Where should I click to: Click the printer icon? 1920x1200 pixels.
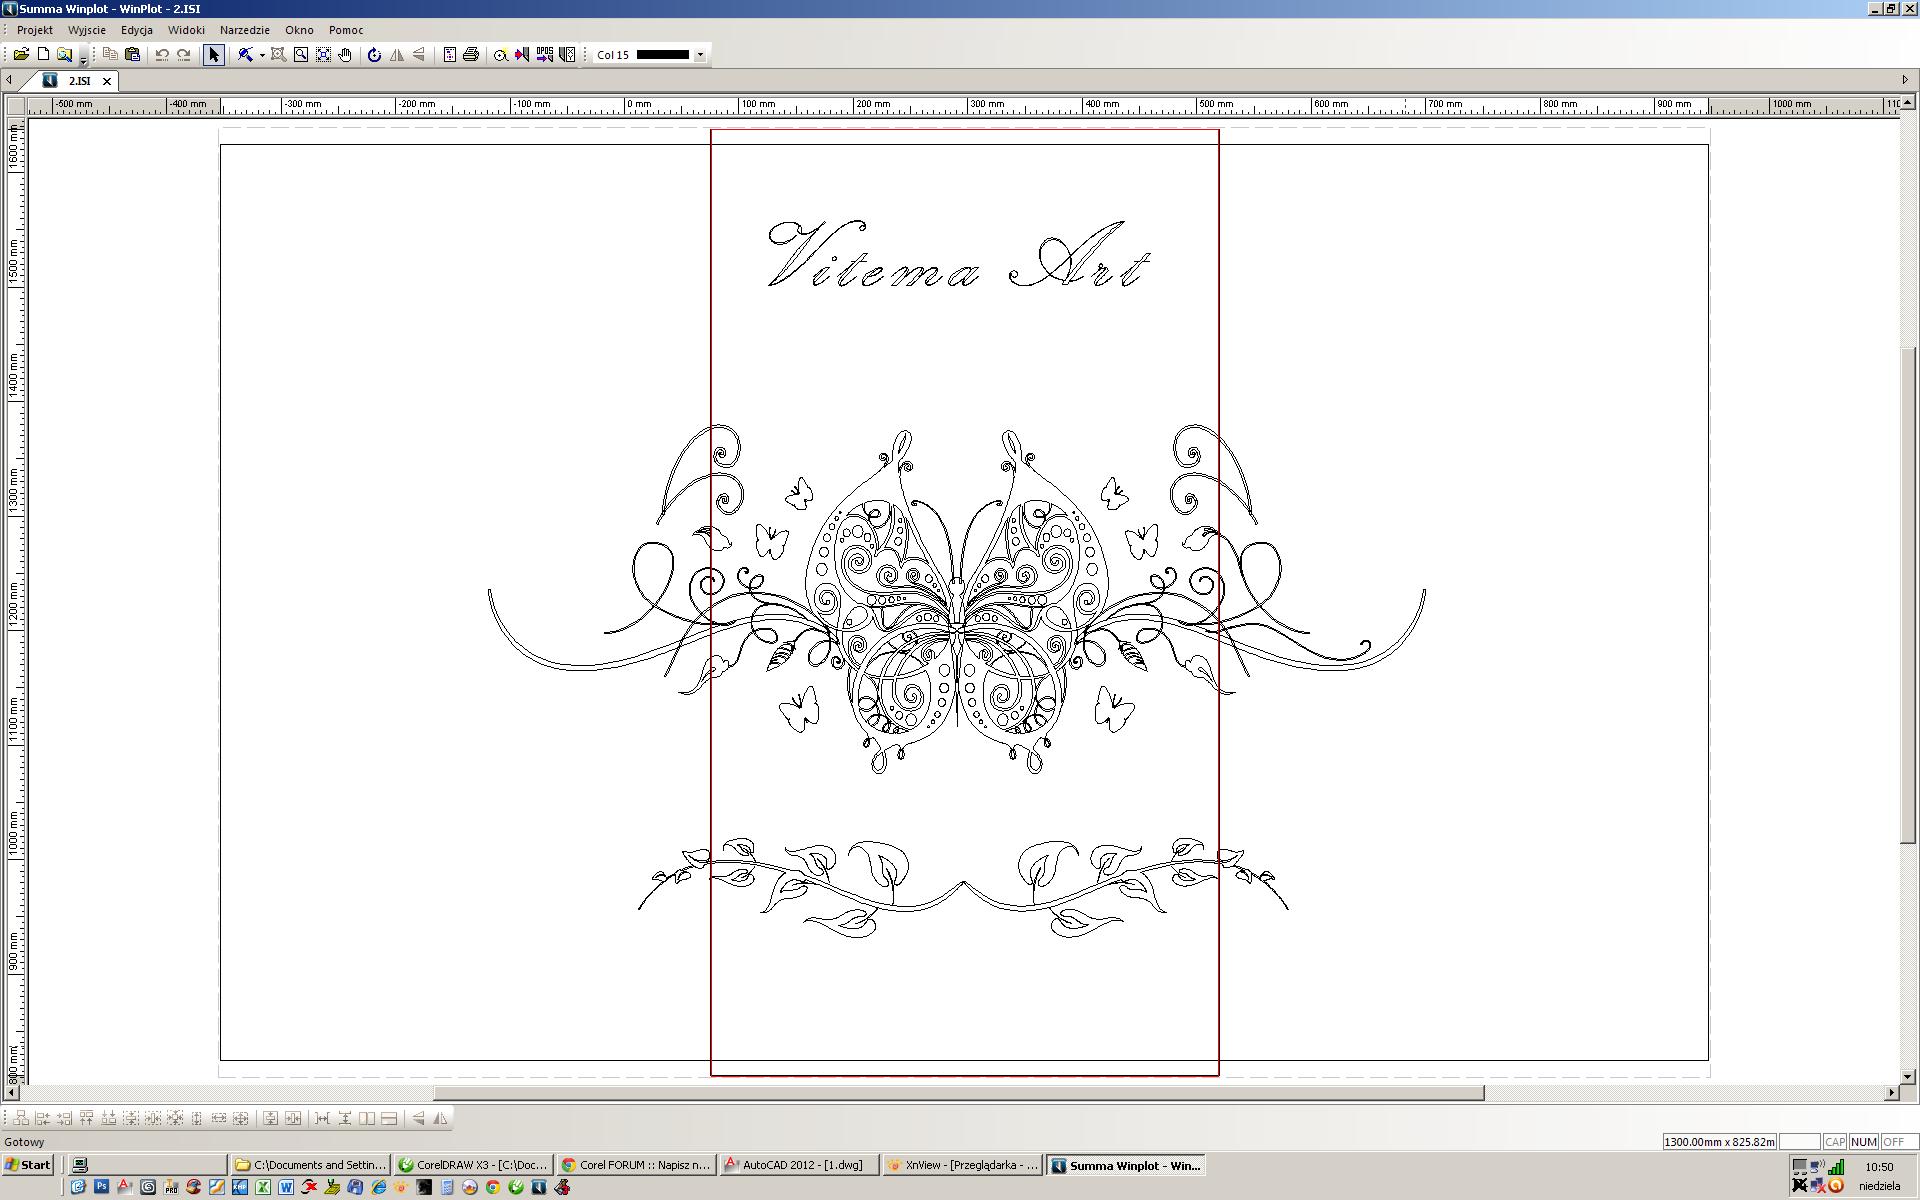471,55
